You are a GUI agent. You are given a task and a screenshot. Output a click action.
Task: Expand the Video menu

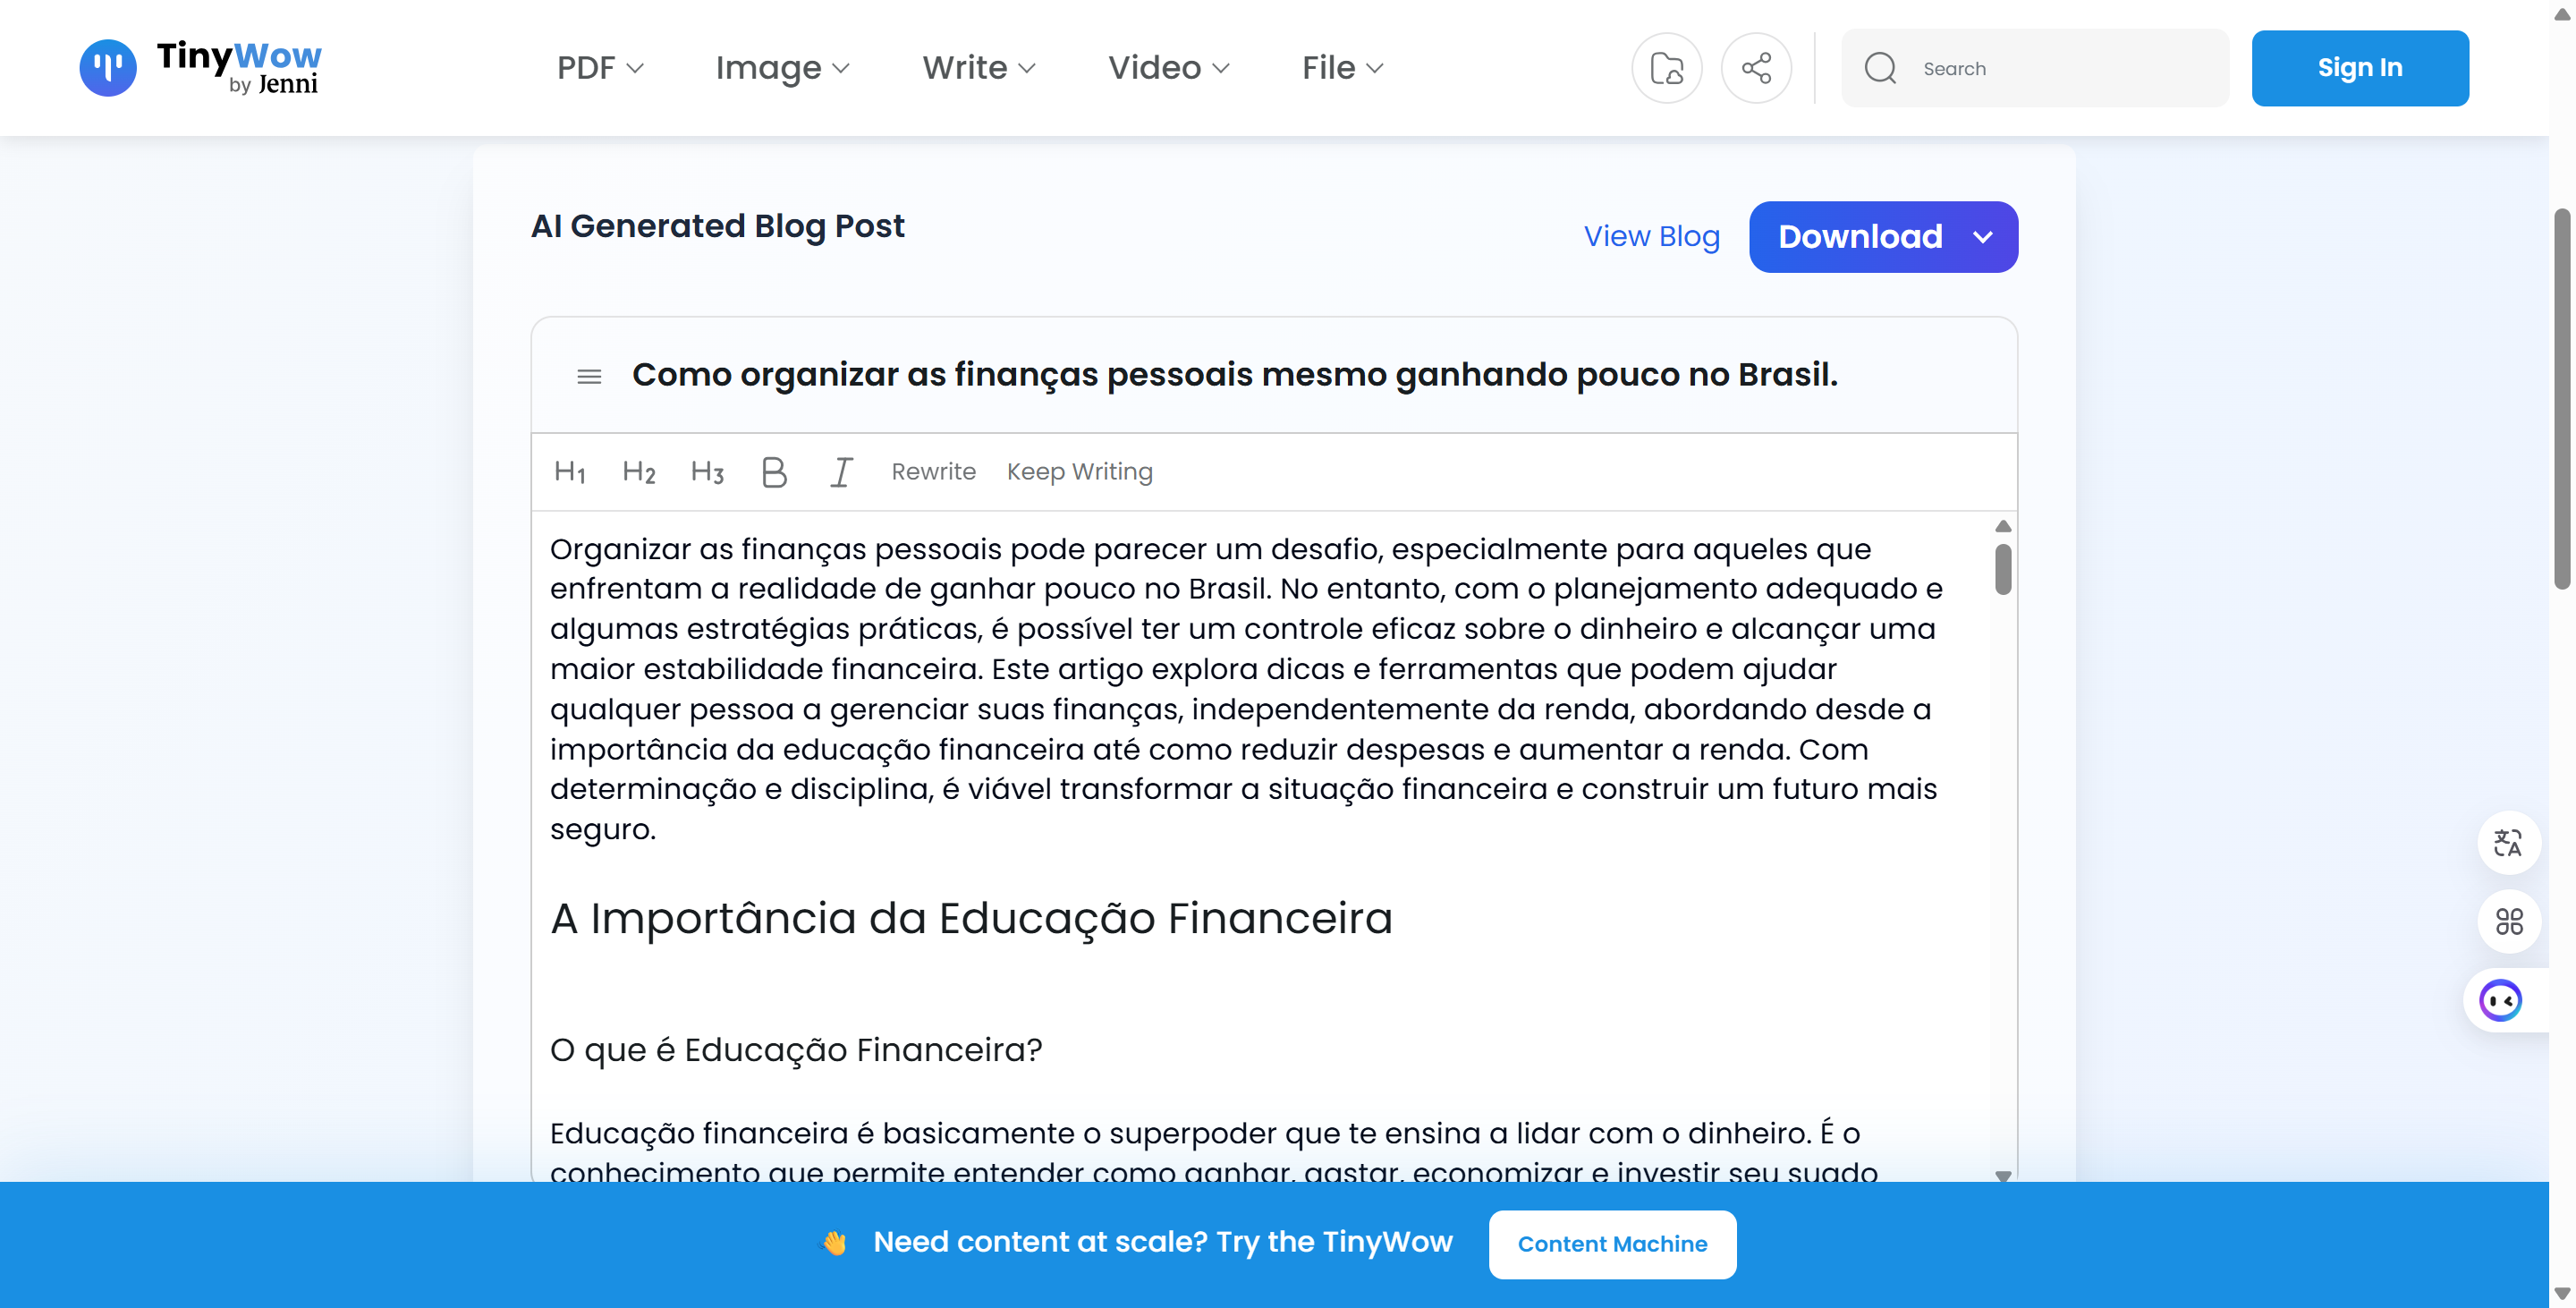tap(1168, 68)
